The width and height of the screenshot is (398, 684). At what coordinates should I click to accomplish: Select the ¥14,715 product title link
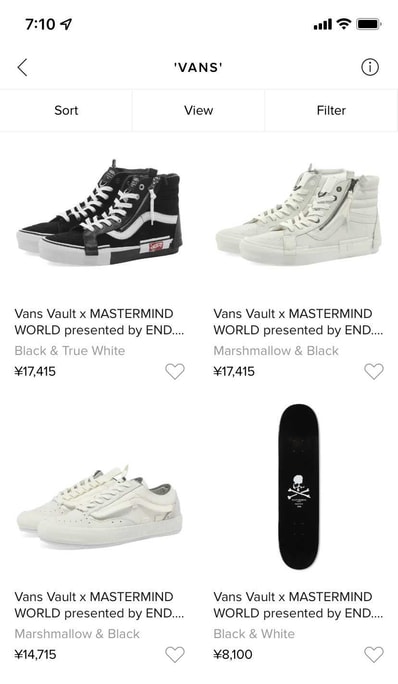[99, 605]
